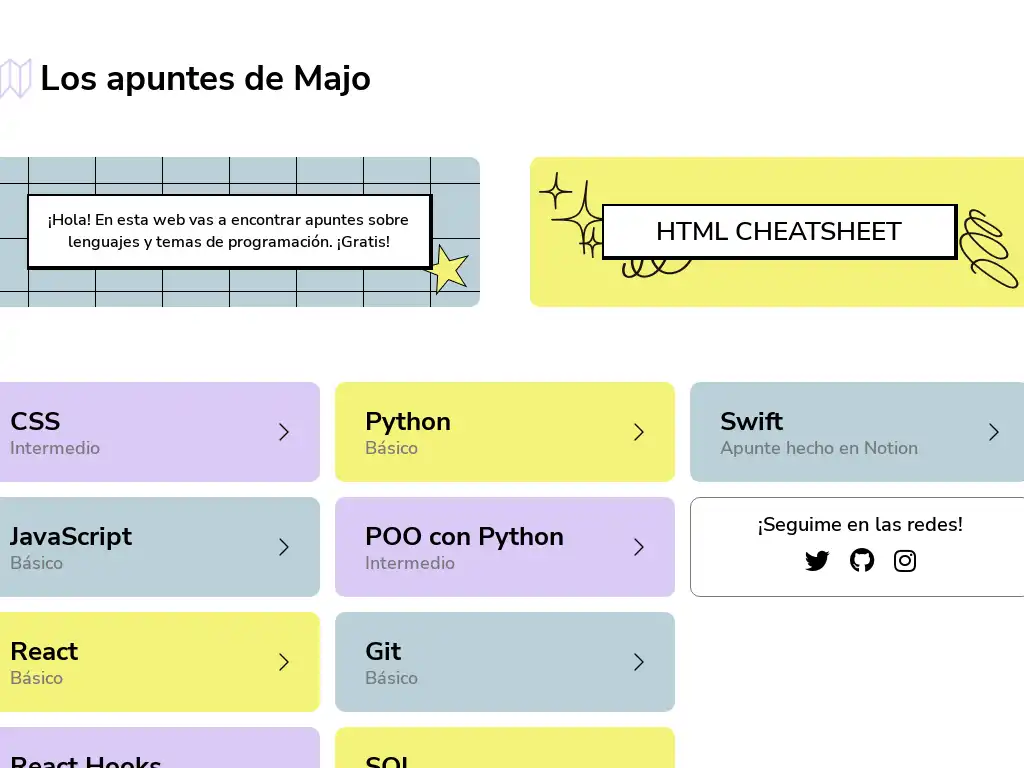The height and width of the screenshot is (768, 1024).
Task: Open the Twitter profile icon
Action: (x=817, y=561)
